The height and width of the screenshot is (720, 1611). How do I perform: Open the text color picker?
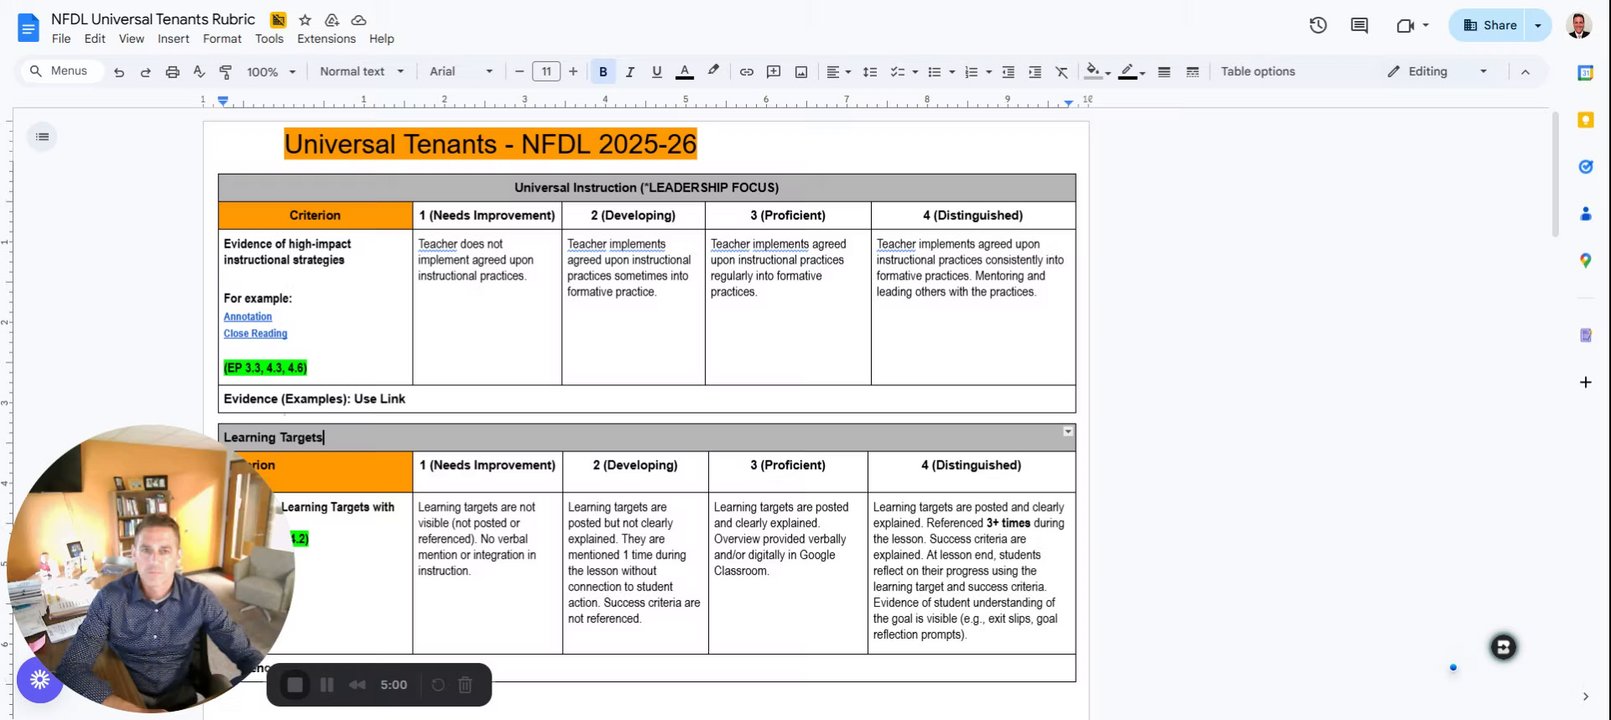[x=684, y=72]
